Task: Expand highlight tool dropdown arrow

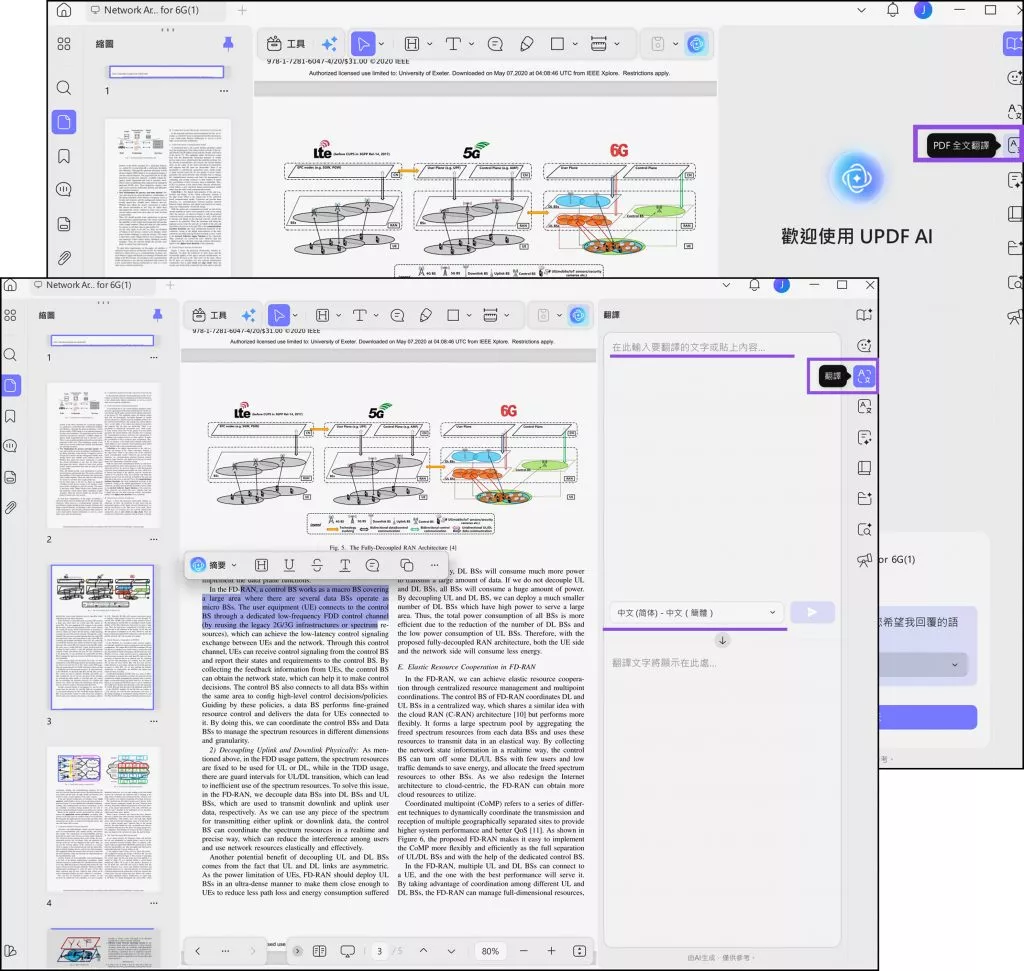Action: click(338, 315)
